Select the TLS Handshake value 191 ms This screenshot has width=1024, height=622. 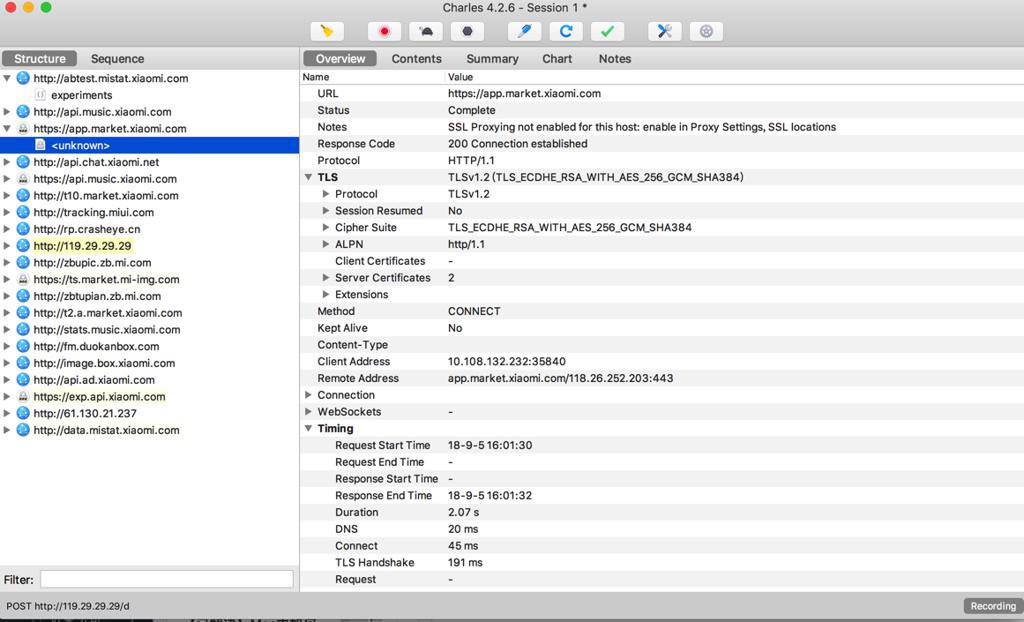(x=465, y=563)
